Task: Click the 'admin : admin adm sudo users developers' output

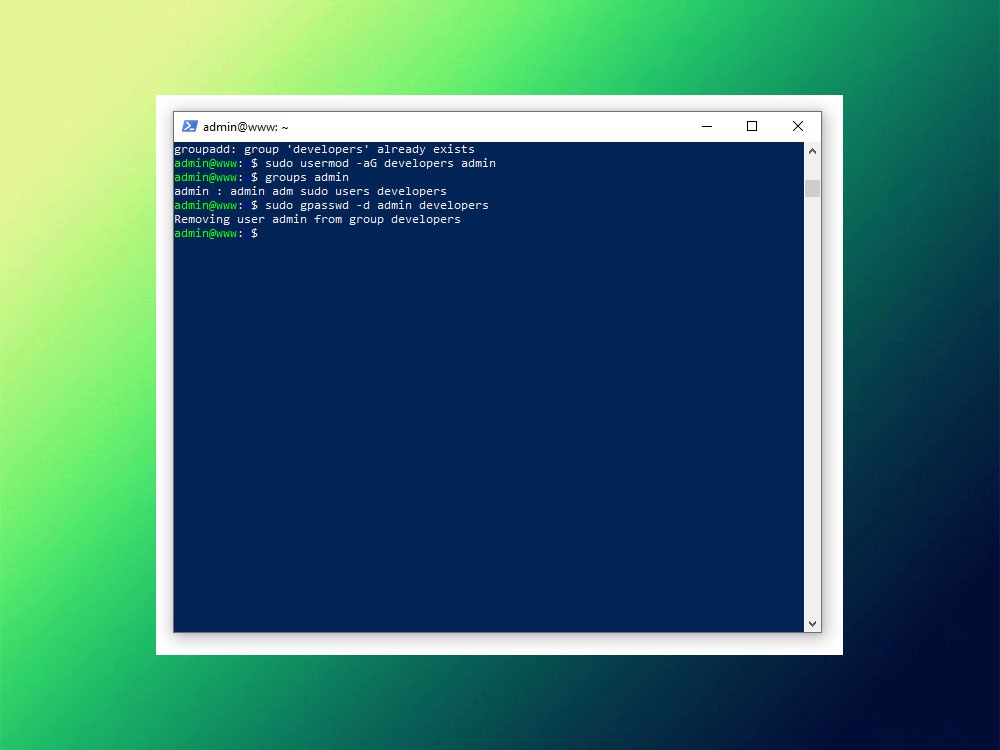Action: point(310,191)
